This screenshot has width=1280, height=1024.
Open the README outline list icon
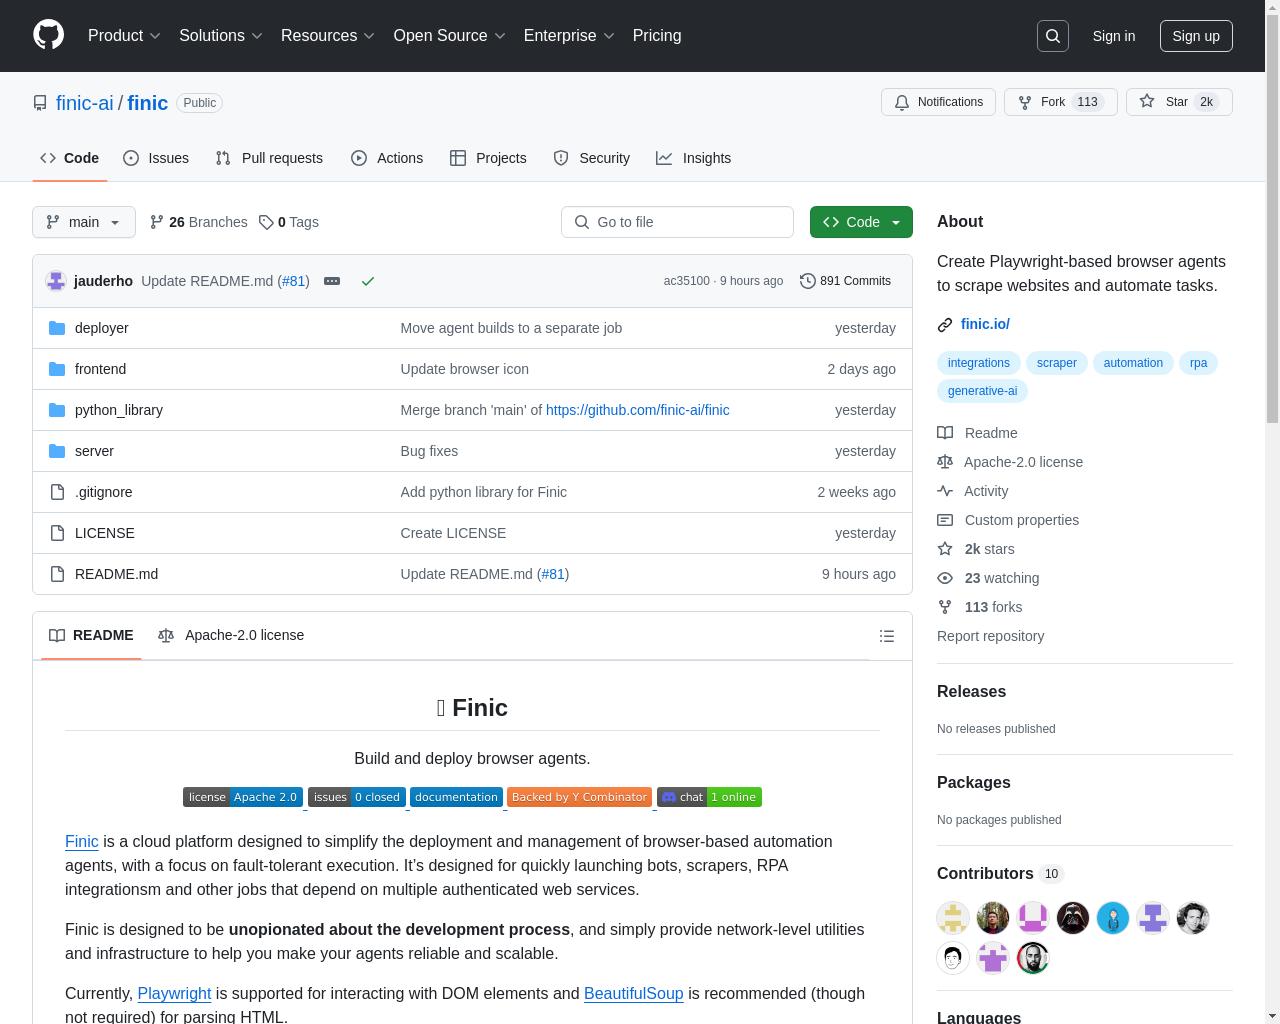(x=886, y=636)
